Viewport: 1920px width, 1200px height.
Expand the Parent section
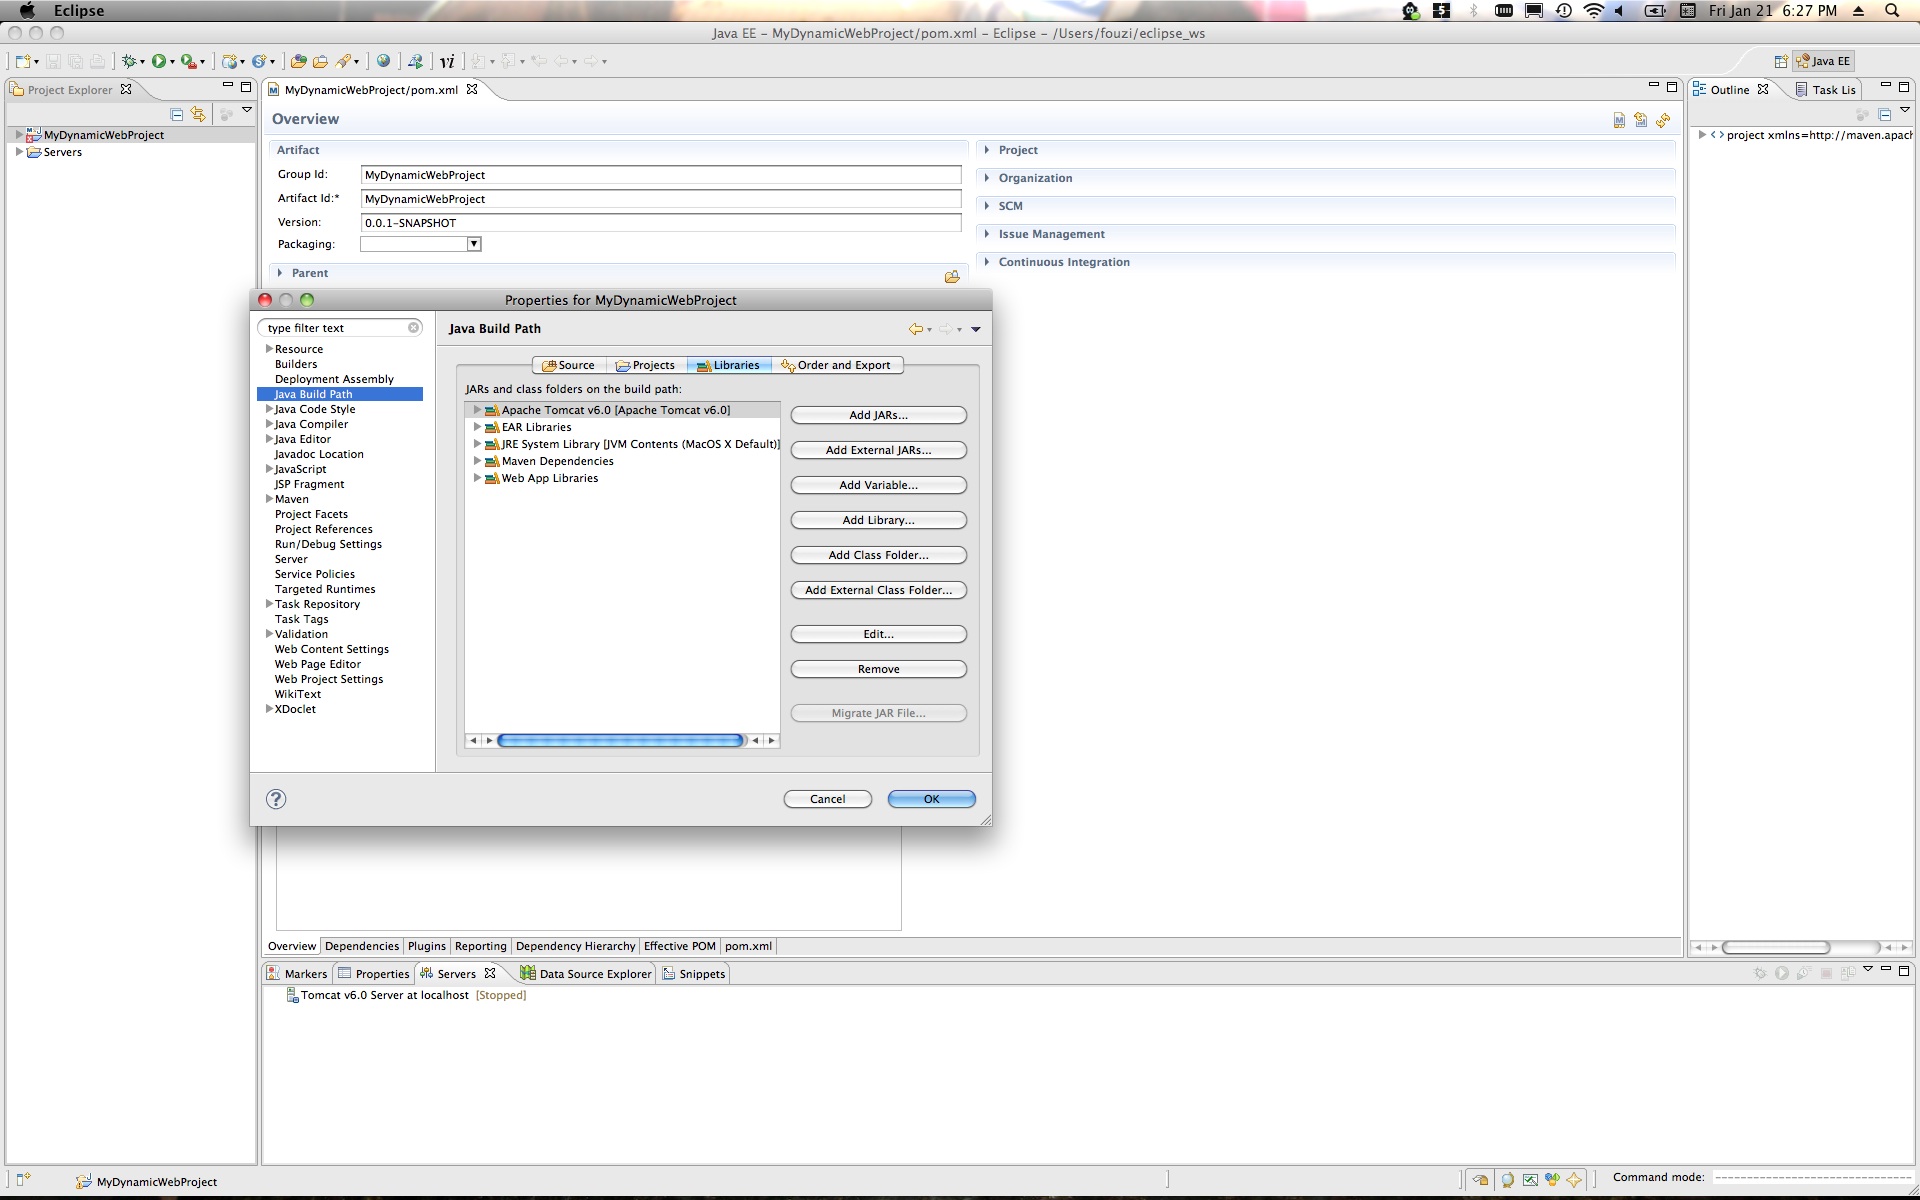(281, 273)
